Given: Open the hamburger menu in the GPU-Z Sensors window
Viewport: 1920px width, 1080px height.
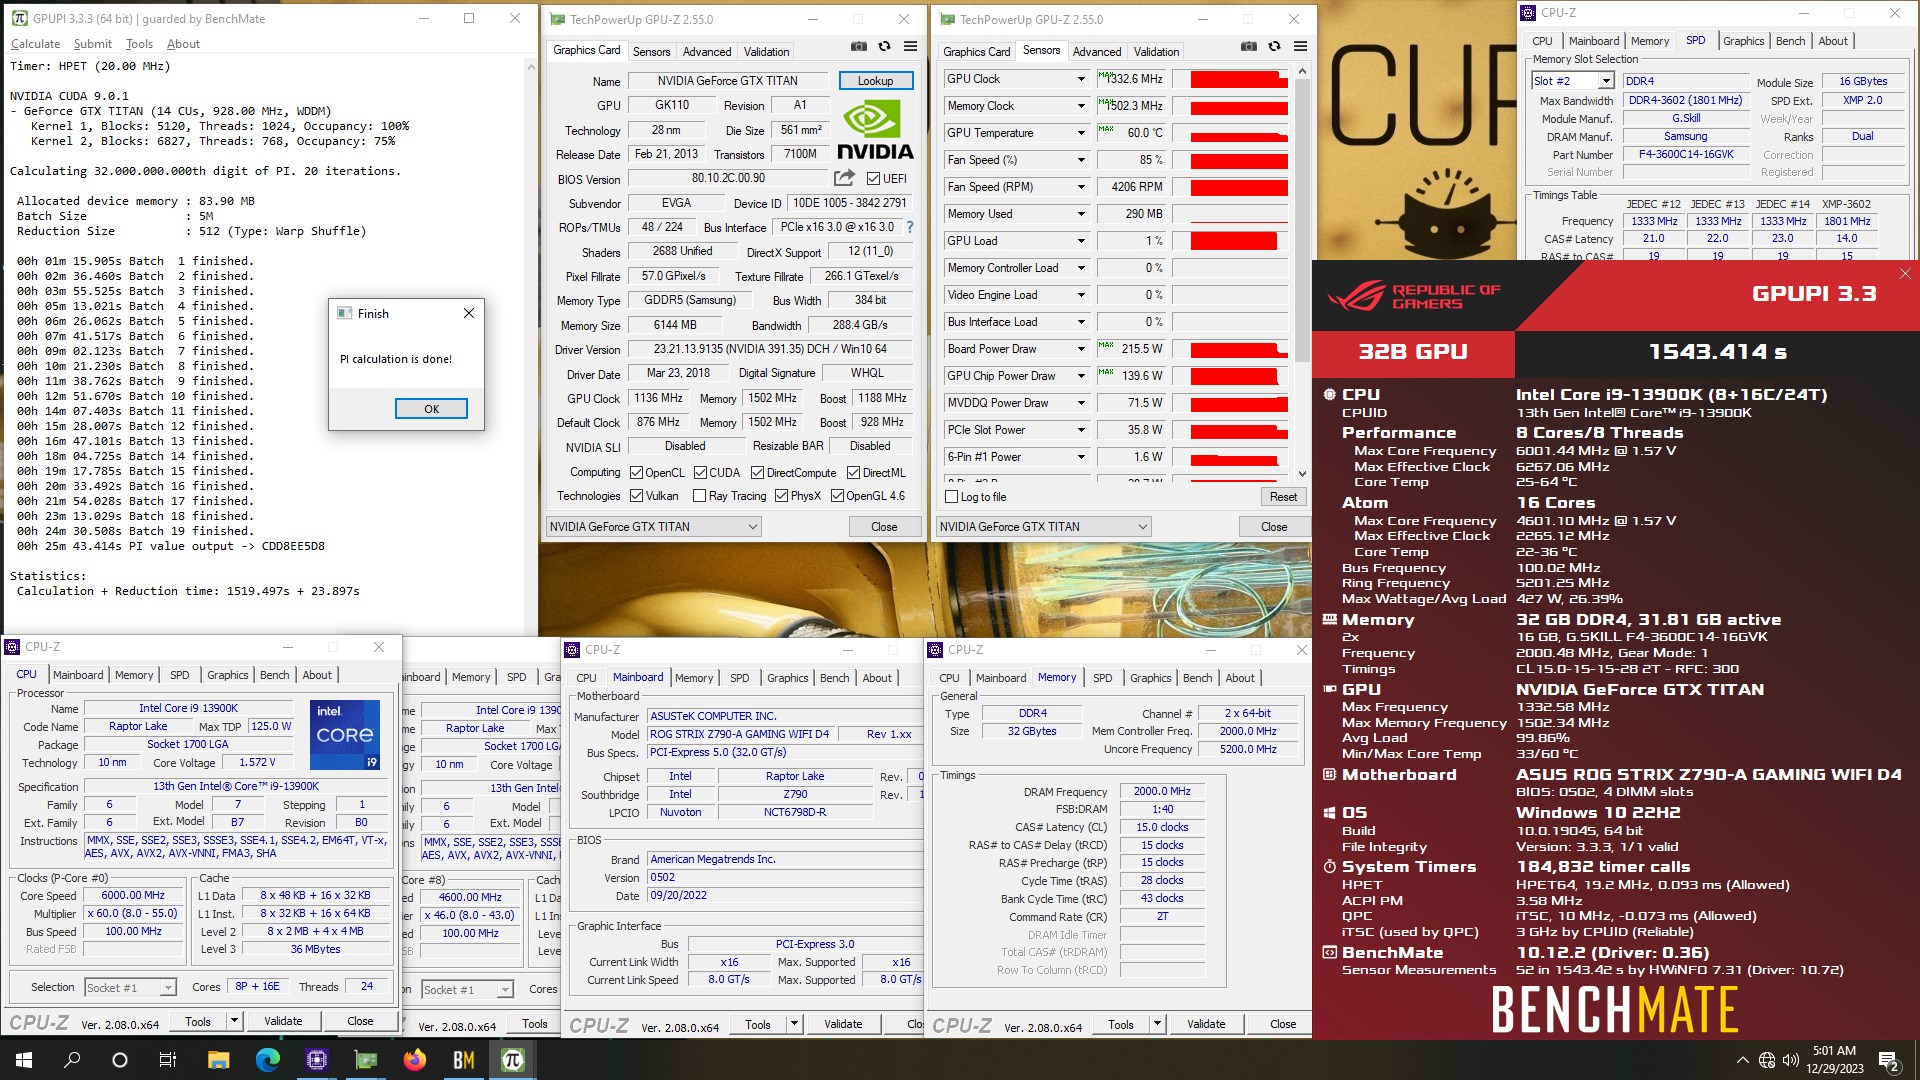Looking at the screenshot, I should 1300,47.
